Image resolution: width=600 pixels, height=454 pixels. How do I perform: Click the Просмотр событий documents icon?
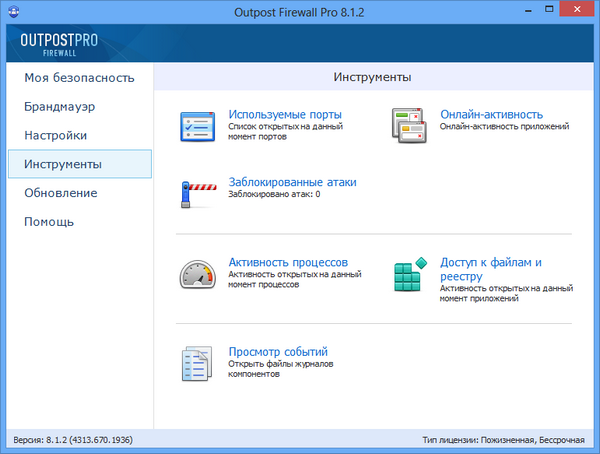click(x=198, y=363)
